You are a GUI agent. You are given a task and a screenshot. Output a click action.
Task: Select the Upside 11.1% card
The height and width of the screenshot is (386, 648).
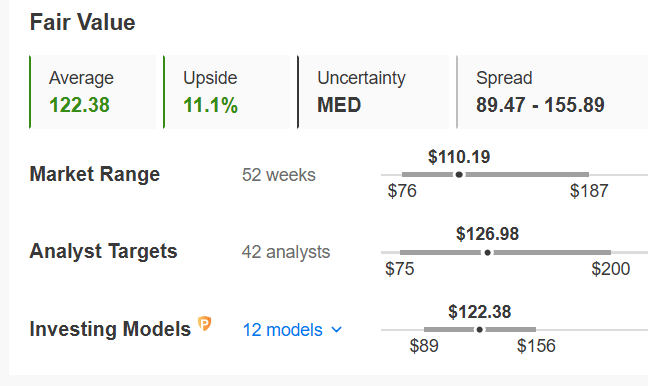227,92
